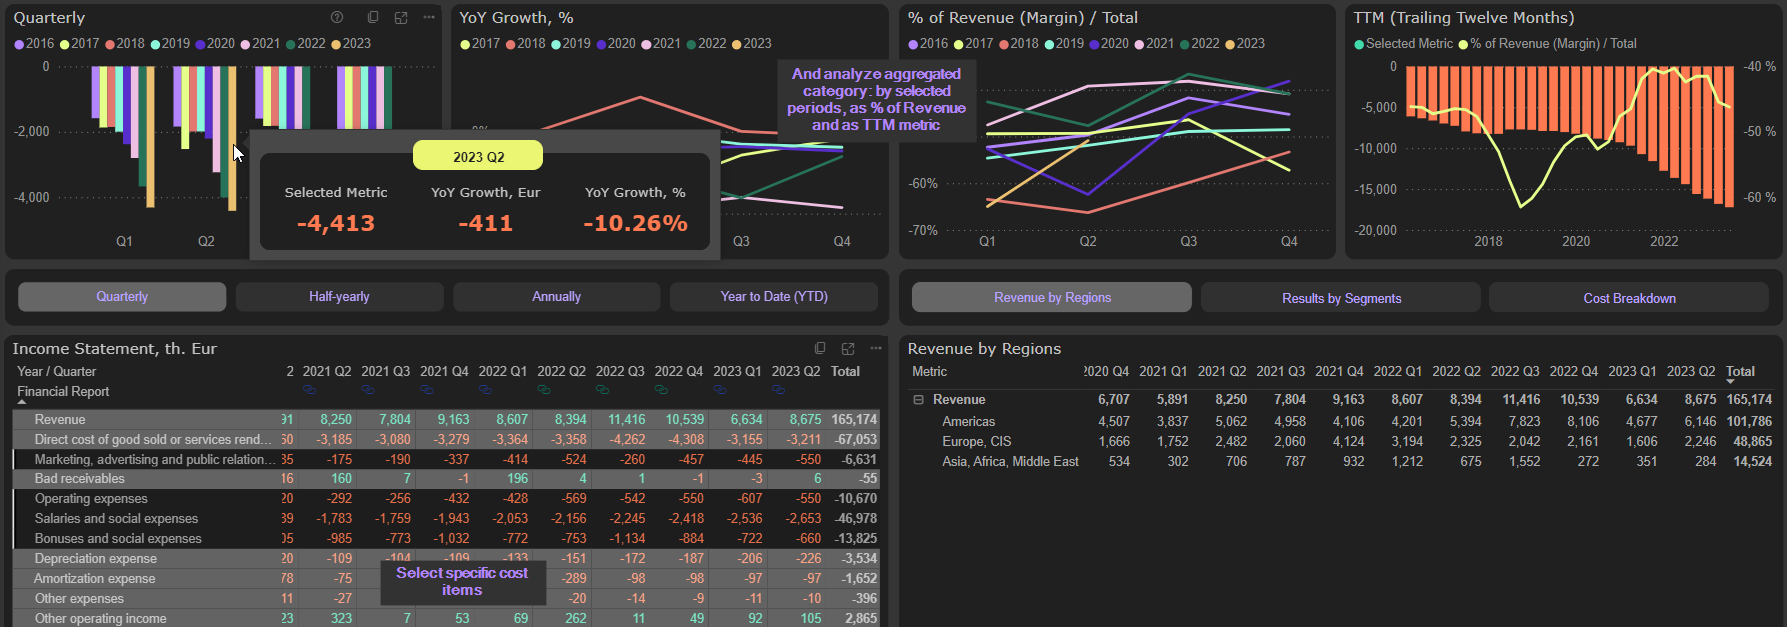1787x627 pixels.
Task: Click the Results by Segments button
Action: 1341,298
